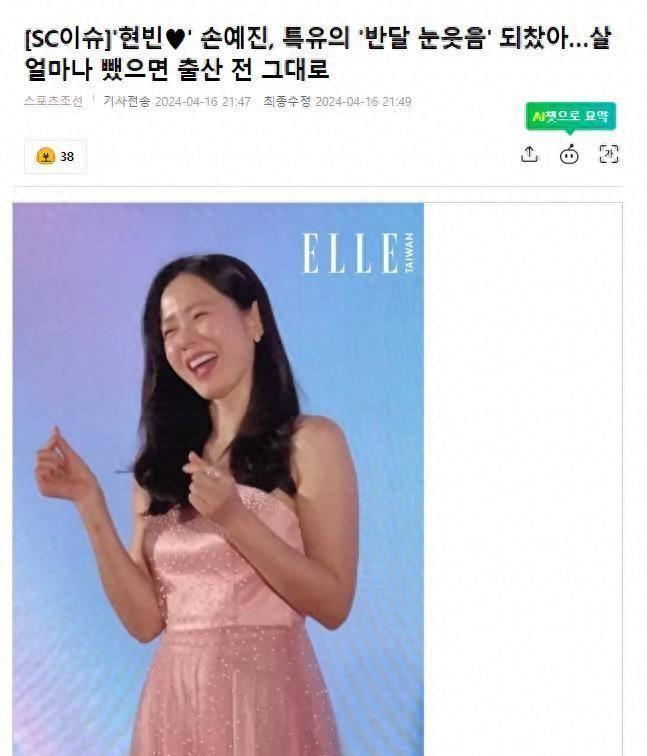Click the 최종수정 2024-04-16 21:49 timestamp
Image resolution: width=647 pixels, height=756 pixels.
[337, 102]
